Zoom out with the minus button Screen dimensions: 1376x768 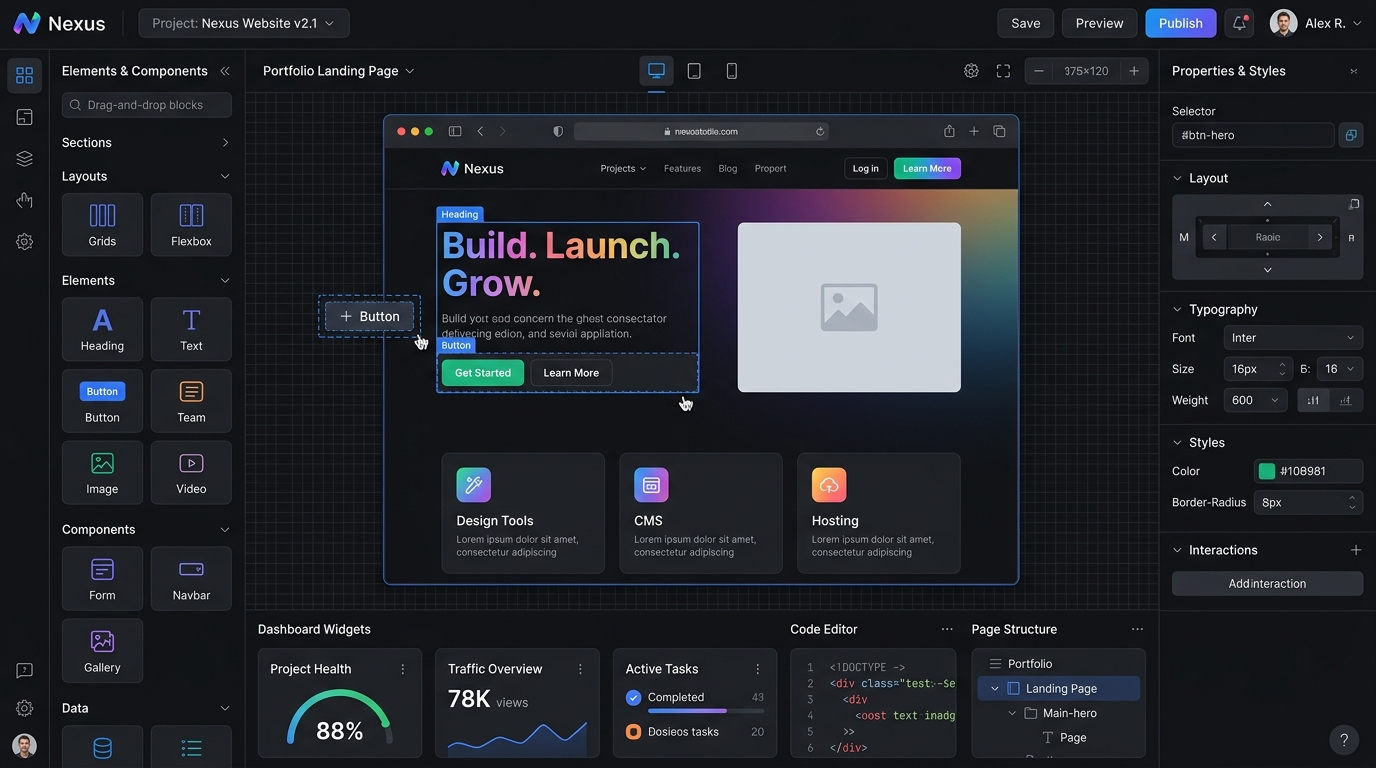[x=1039, y=71]
